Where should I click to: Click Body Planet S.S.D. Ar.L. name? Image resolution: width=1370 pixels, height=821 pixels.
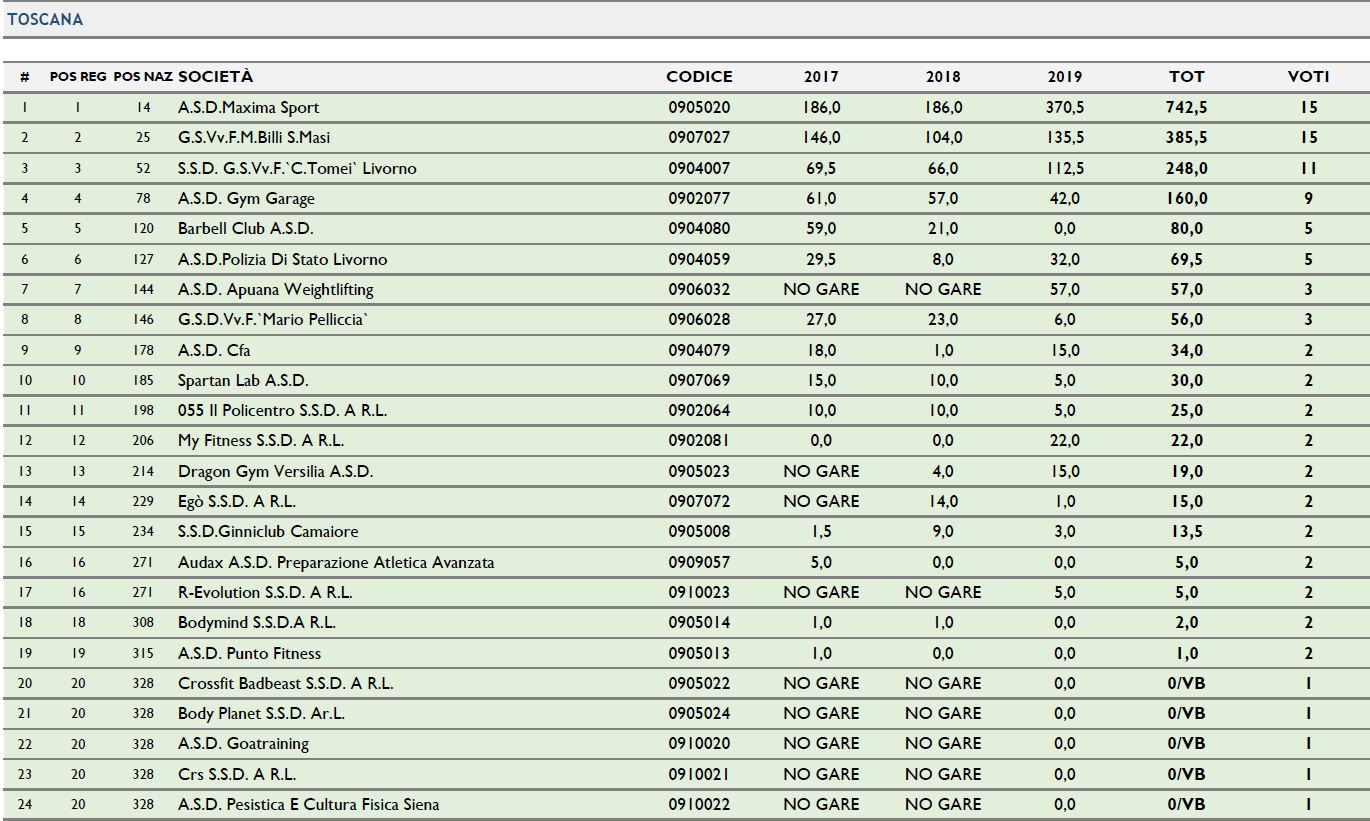[x=261, y=713]
